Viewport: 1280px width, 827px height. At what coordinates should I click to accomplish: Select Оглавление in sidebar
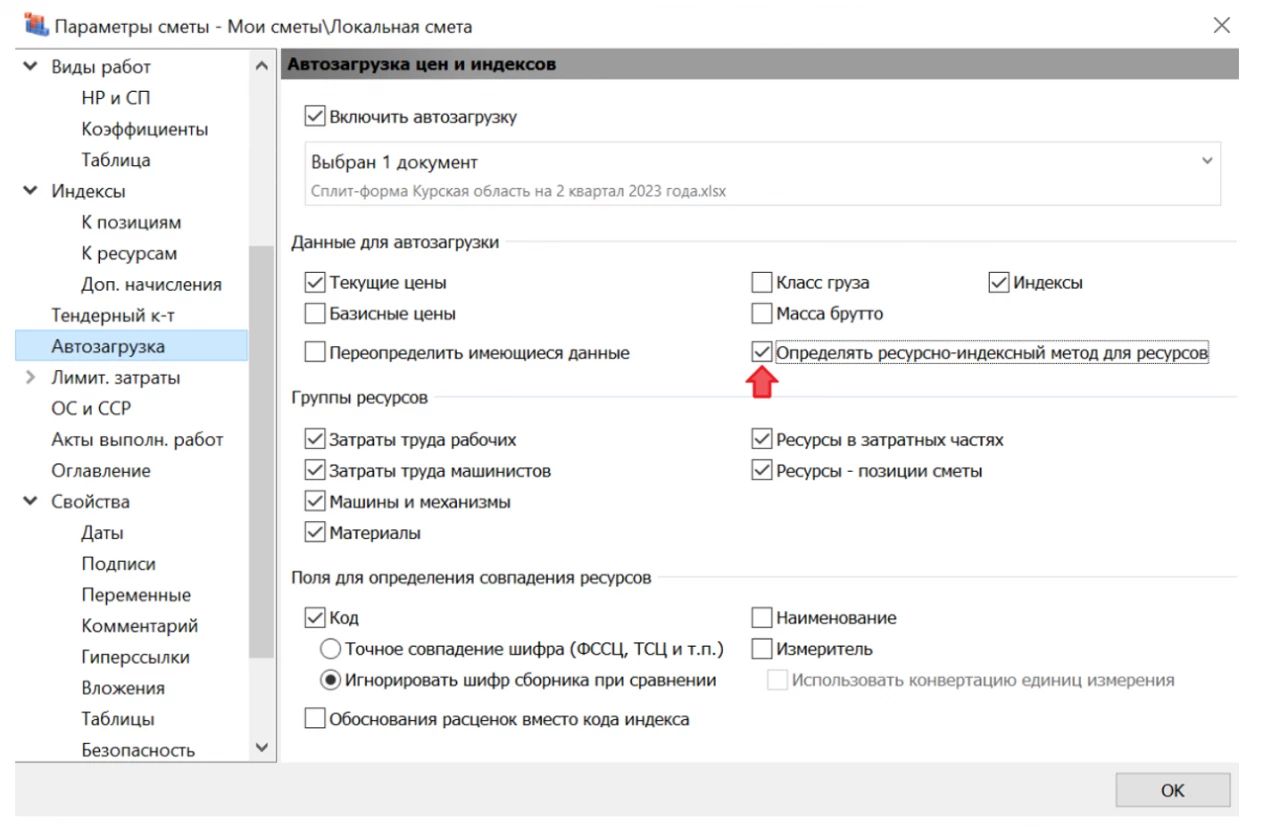click(101, 471)
